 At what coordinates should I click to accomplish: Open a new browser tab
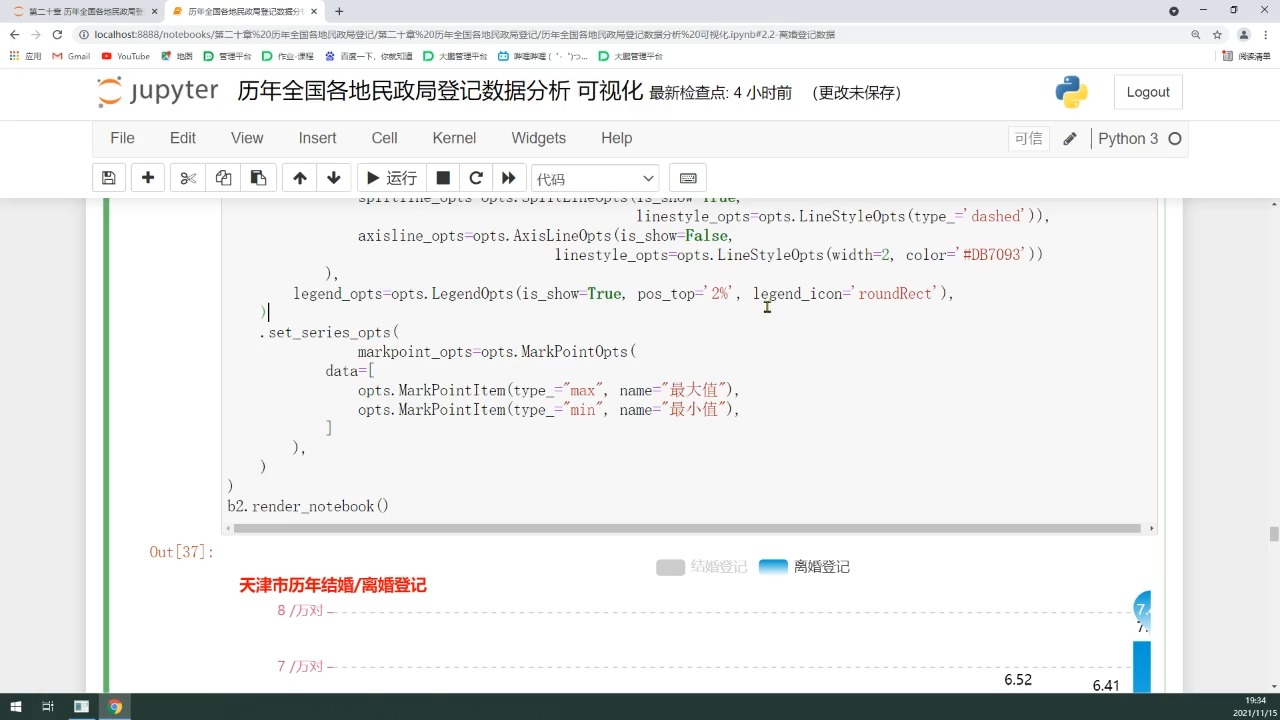pyautogui.click(x=339, y=11)
